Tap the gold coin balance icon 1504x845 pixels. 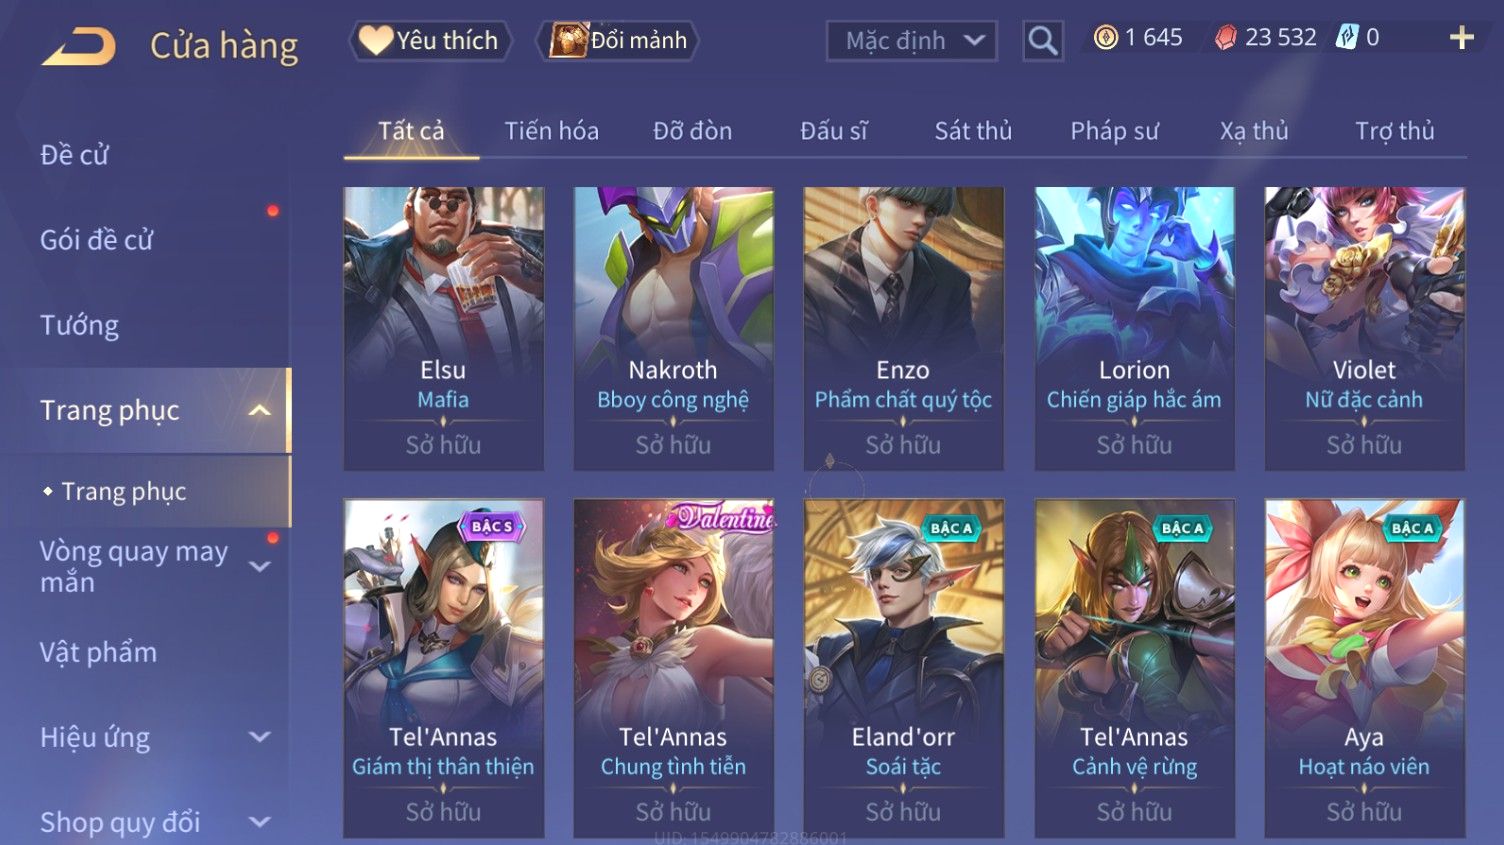coord(1105,38)
